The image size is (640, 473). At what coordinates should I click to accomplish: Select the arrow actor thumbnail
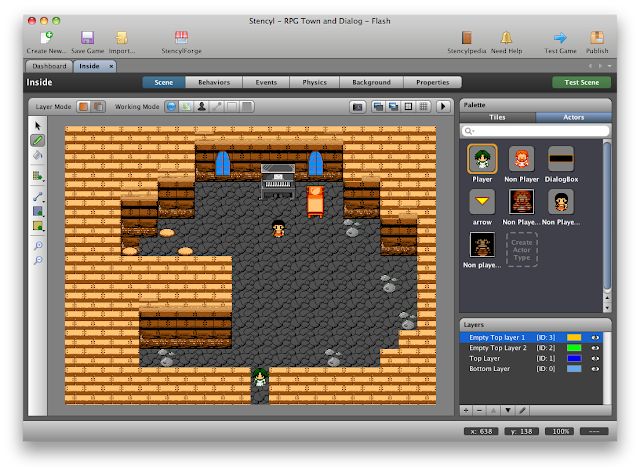482,202
